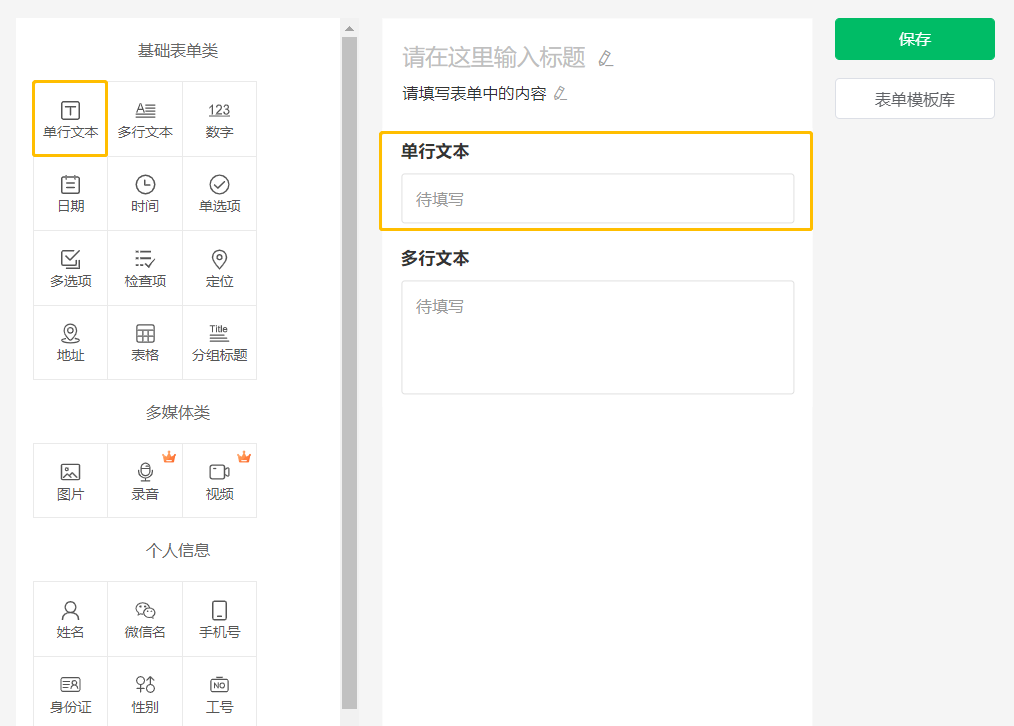
Task: Click the description text 请填写表单中的内容
Action: pyautogui.click(x=474, y=94)
